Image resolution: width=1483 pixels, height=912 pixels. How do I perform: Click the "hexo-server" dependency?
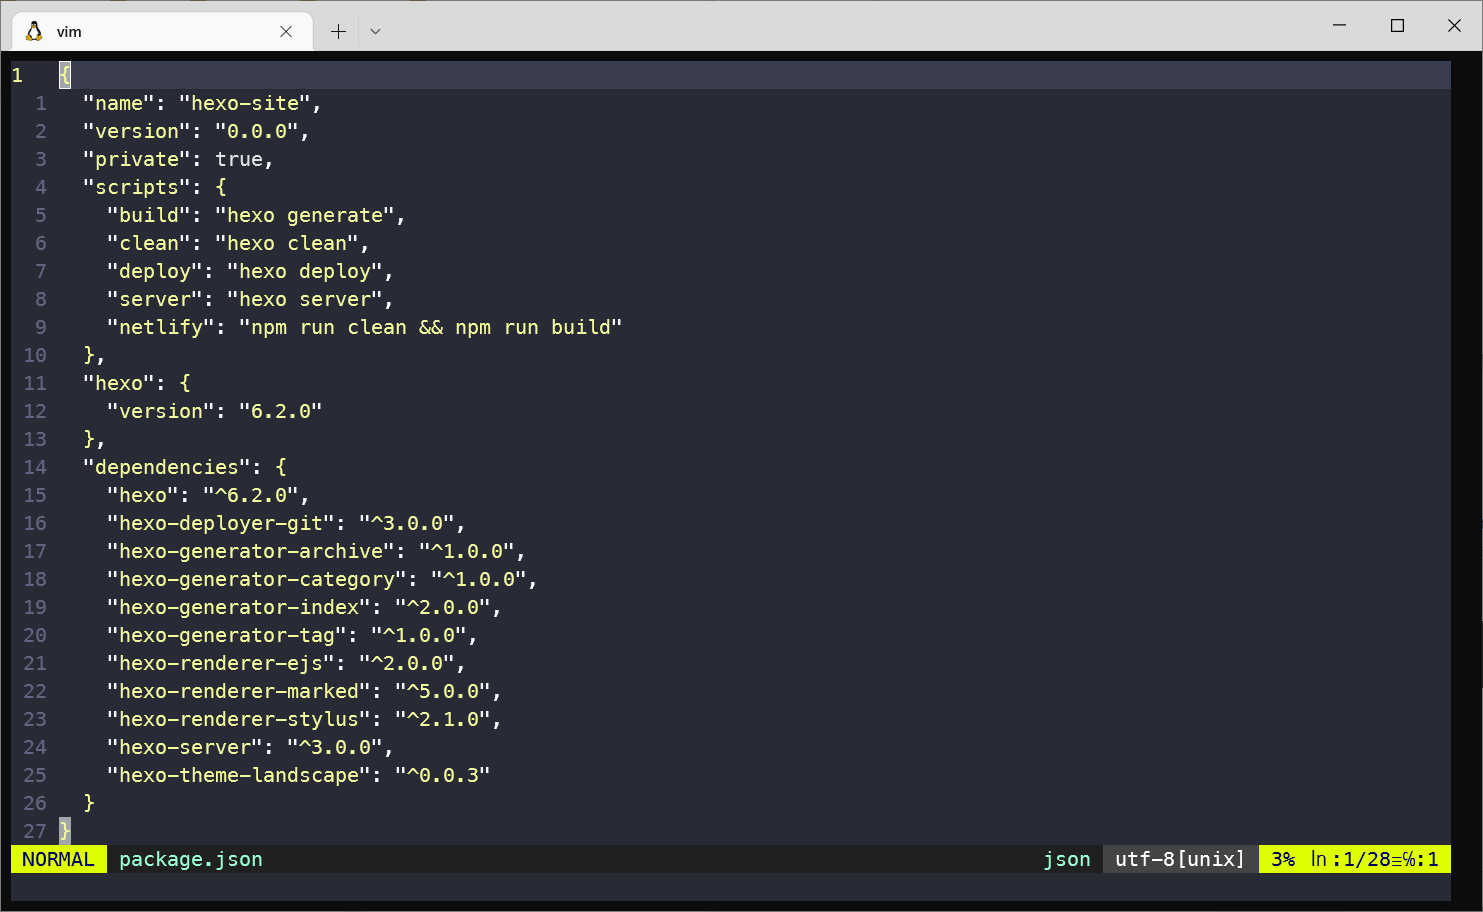tap(185, 747)
